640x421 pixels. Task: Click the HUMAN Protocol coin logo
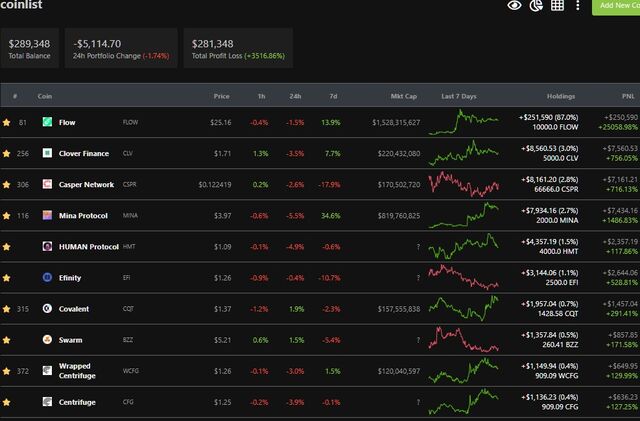click(x=47, y=246)
